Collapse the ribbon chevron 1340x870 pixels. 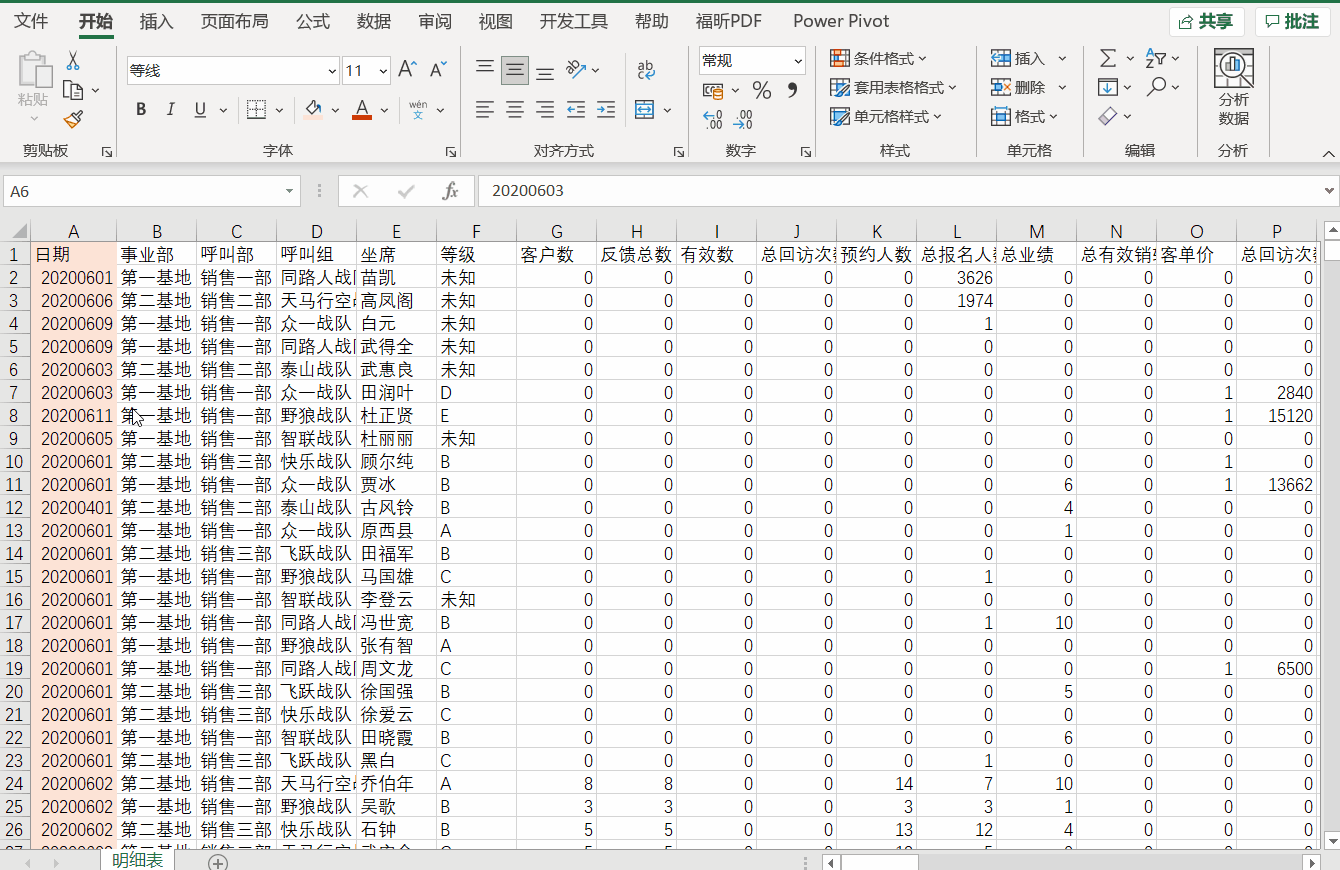pyautogui.click(x=1328, y=153)
